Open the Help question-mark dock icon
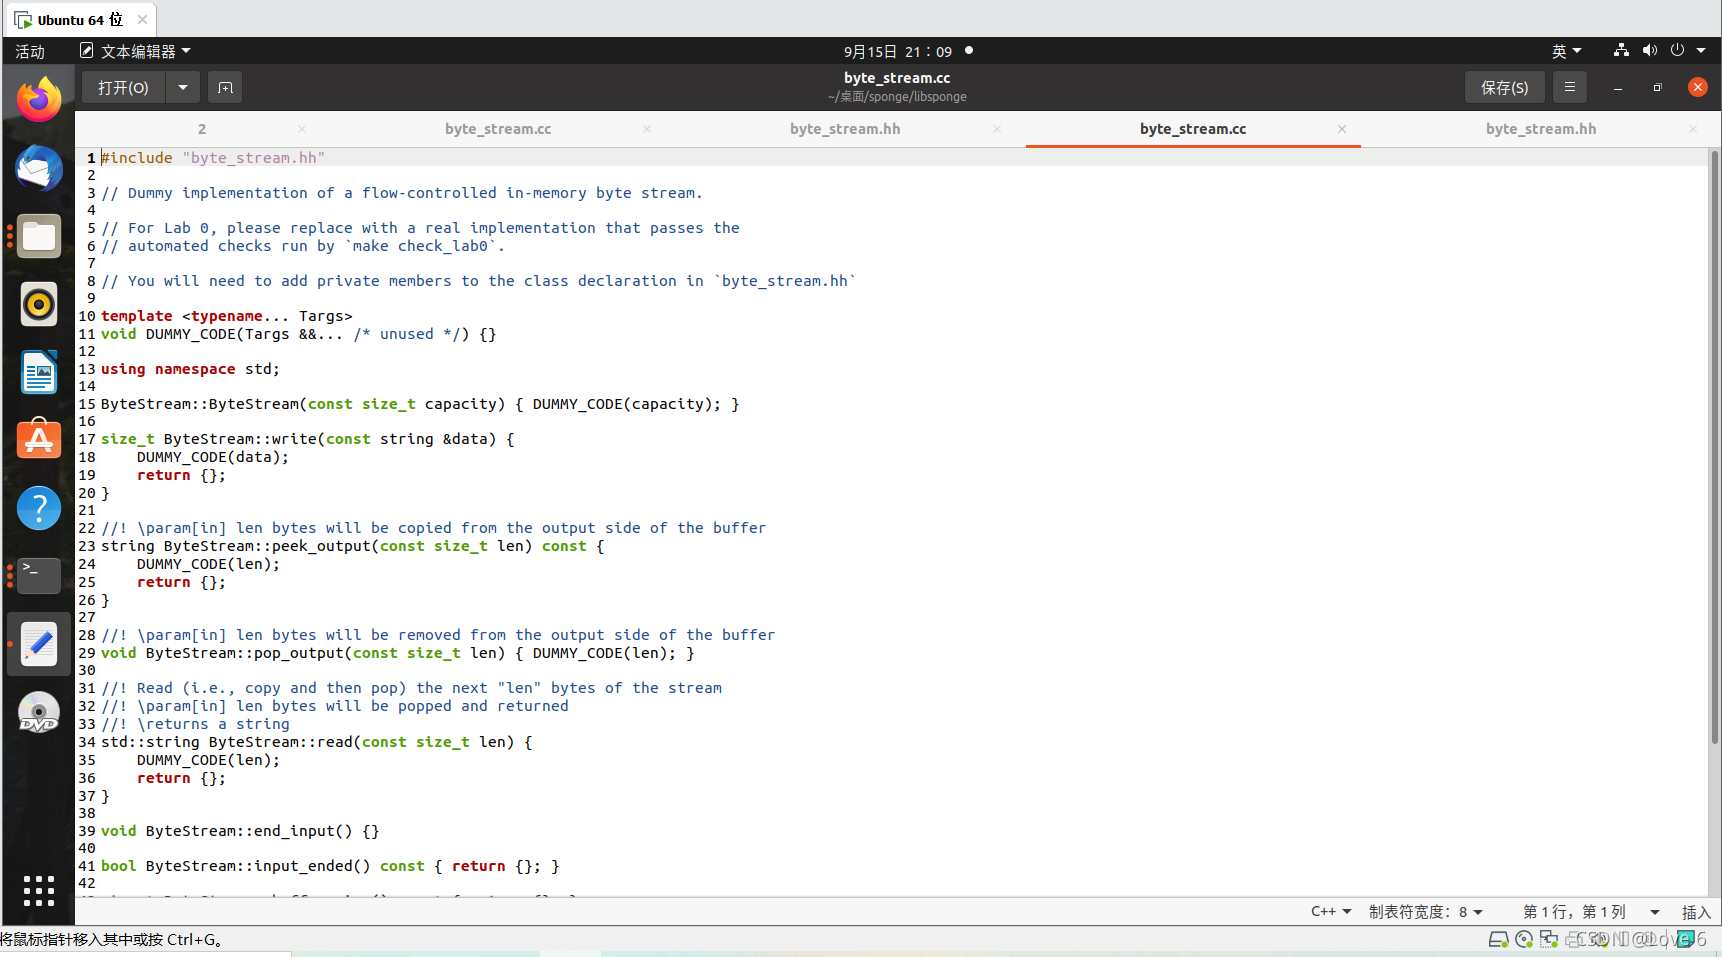 pyautogui.click(x=39, y=508)
